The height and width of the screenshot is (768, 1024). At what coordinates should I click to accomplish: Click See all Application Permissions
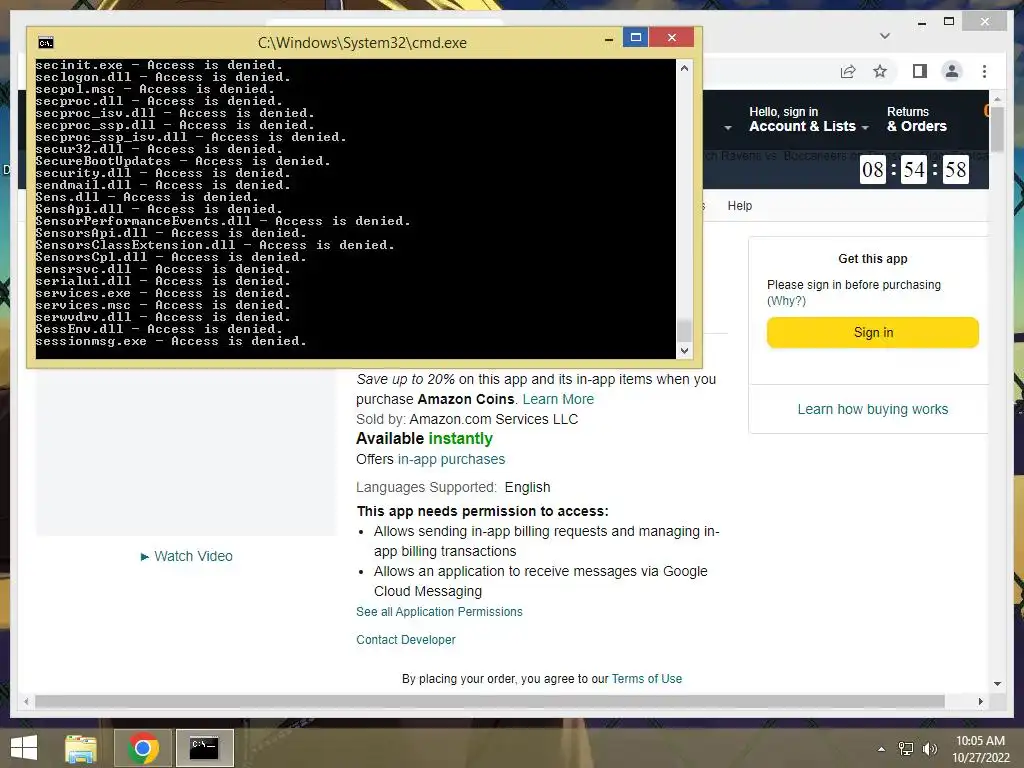tap(440, 612)
